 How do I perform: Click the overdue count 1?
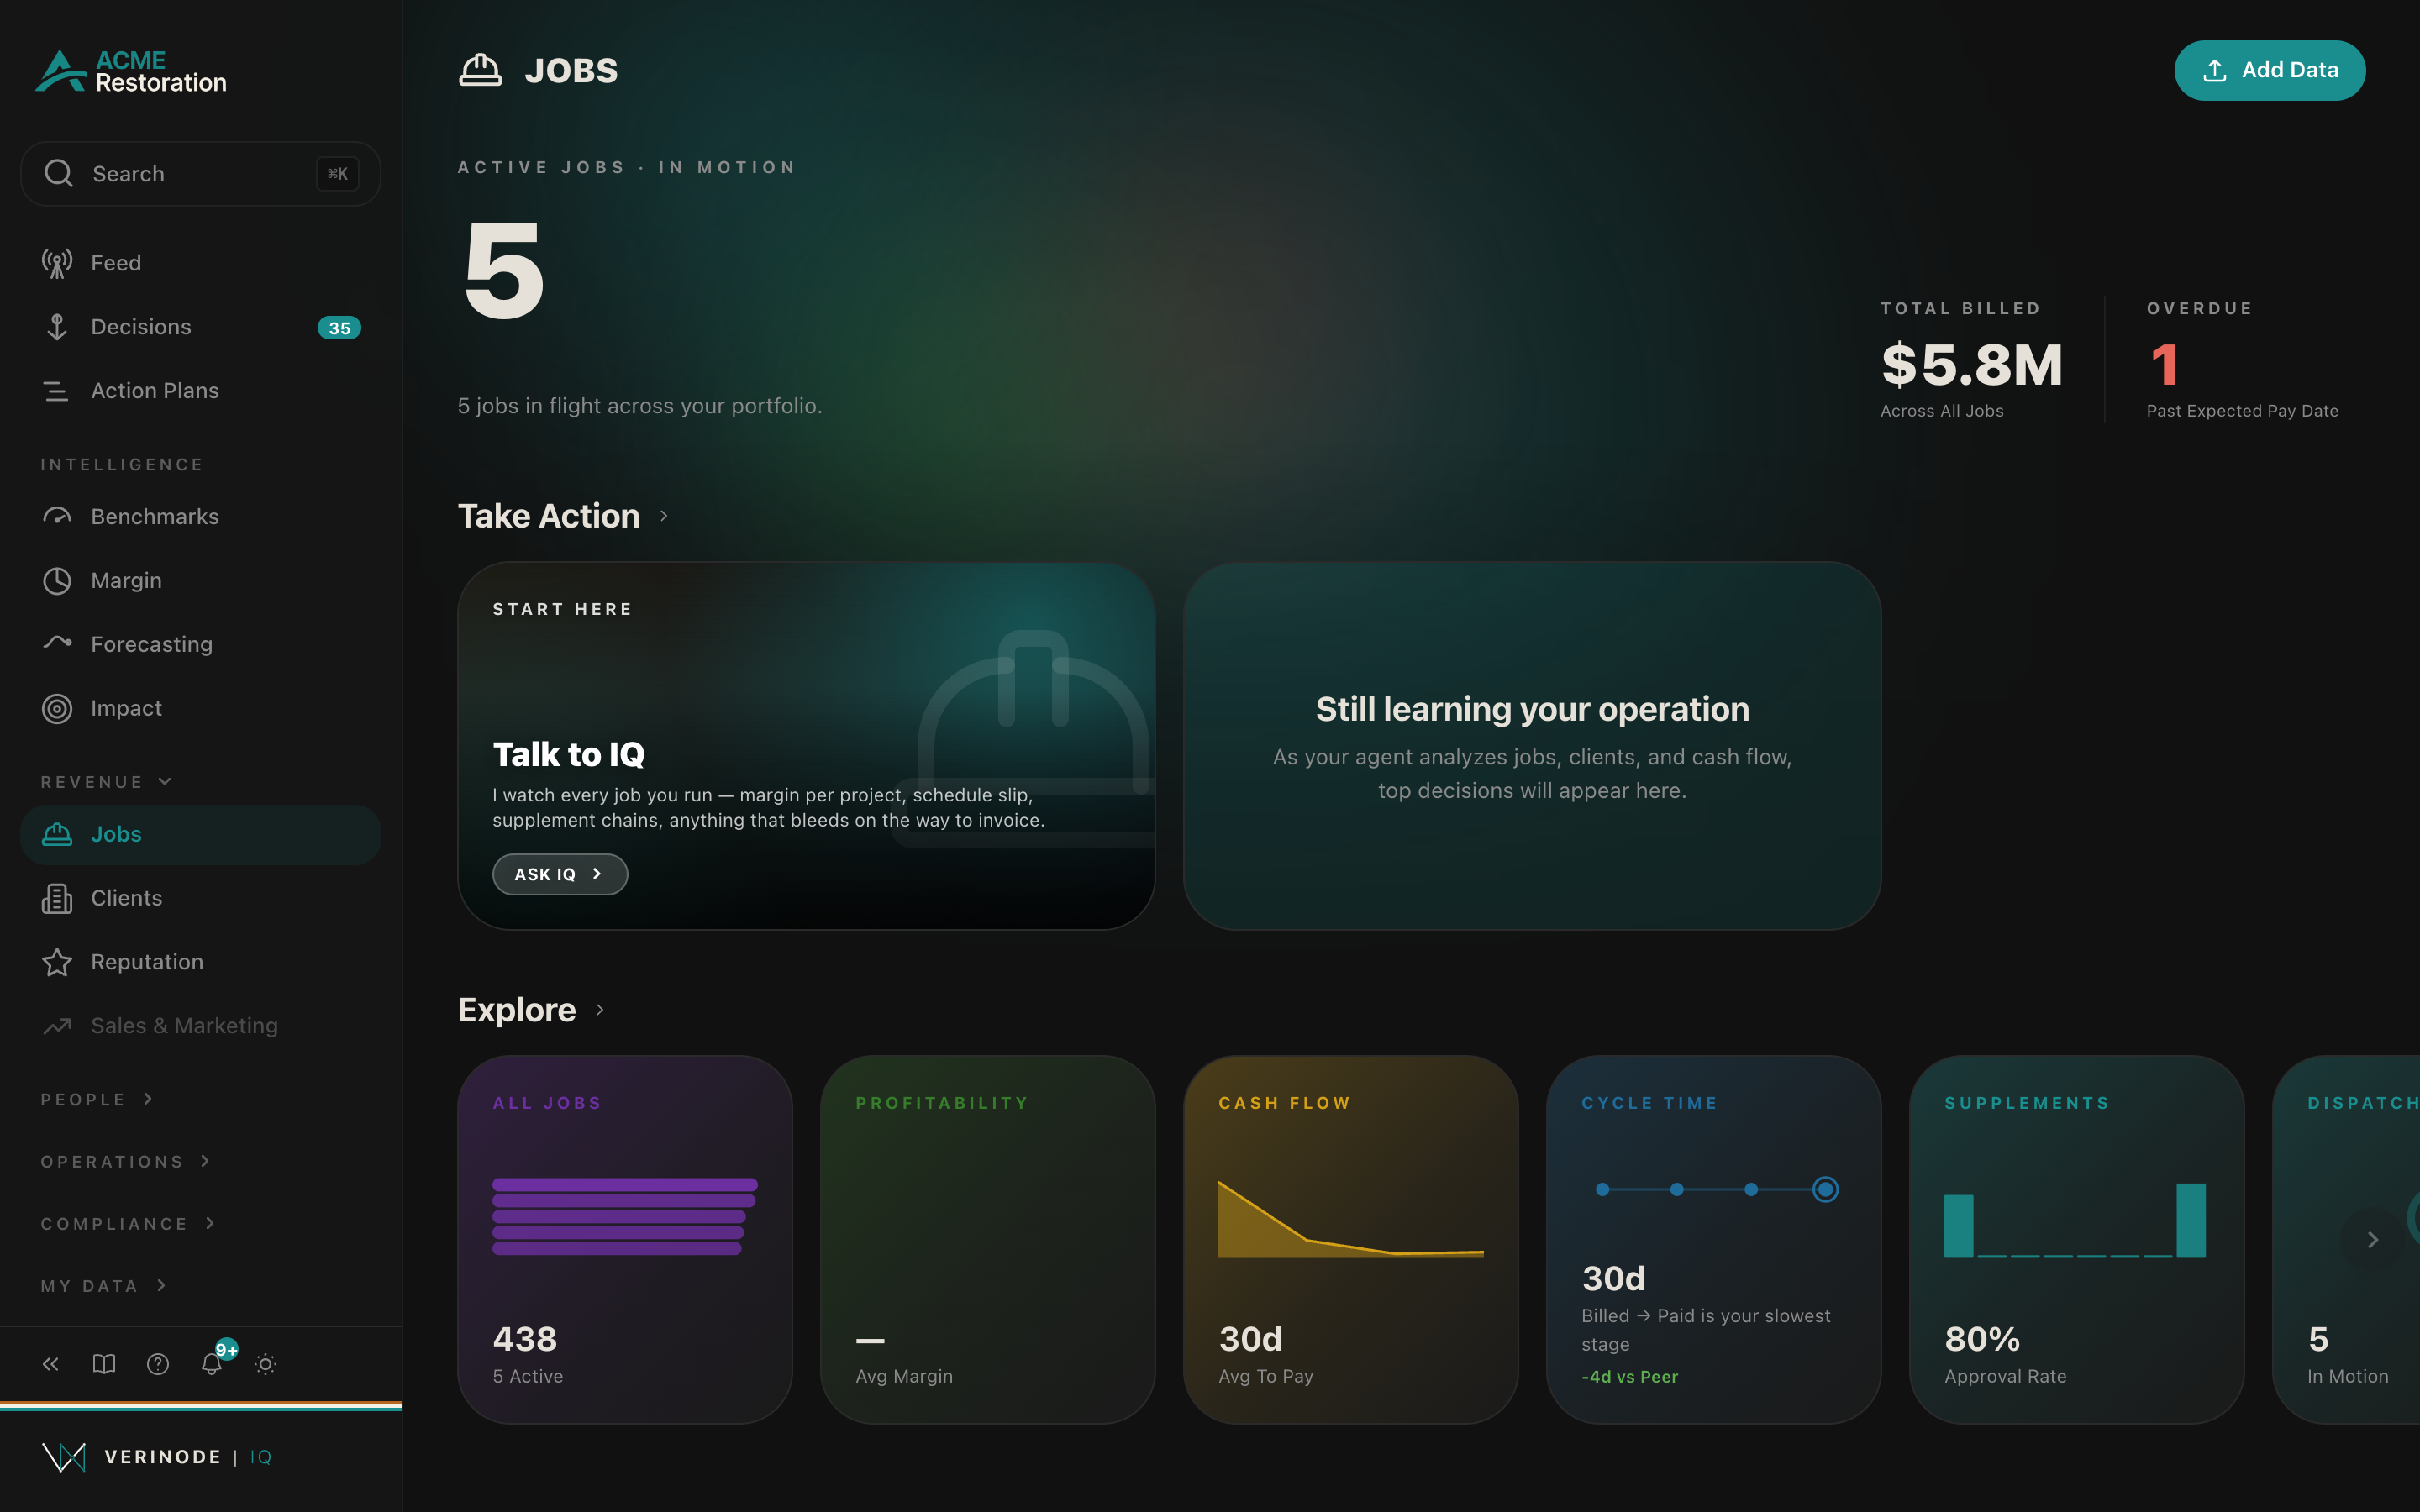point(2164,365)
